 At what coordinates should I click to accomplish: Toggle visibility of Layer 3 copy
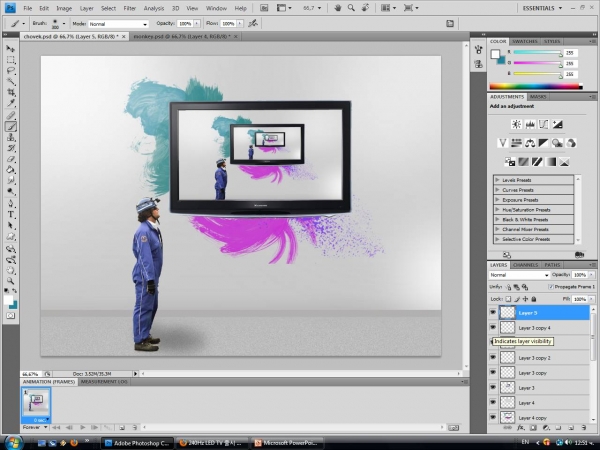coord(493,372)
